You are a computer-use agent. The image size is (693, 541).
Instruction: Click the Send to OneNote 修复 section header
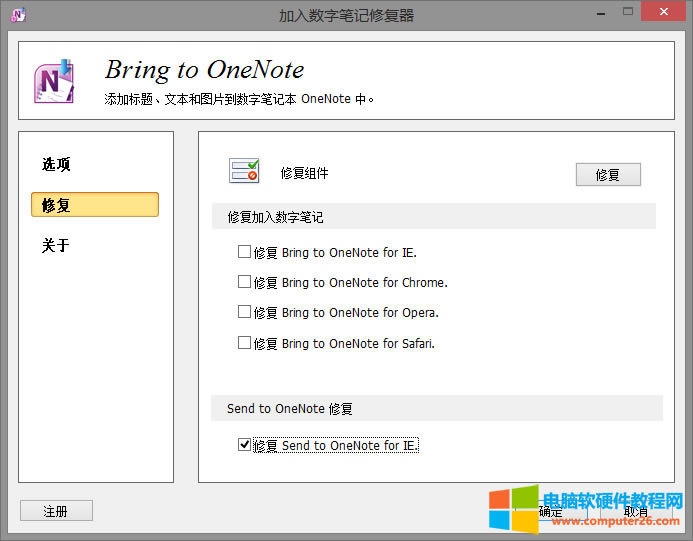(290, 408)
